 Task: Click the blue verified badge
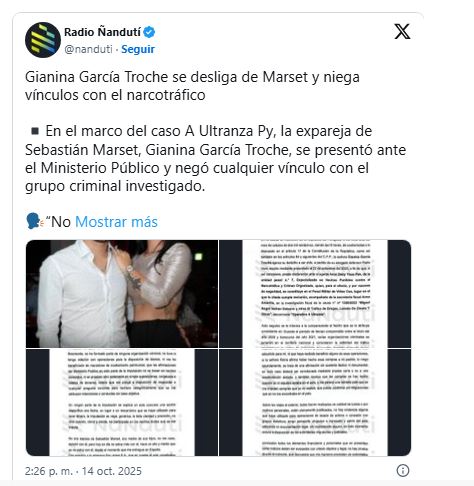click(x=149, y=32)
